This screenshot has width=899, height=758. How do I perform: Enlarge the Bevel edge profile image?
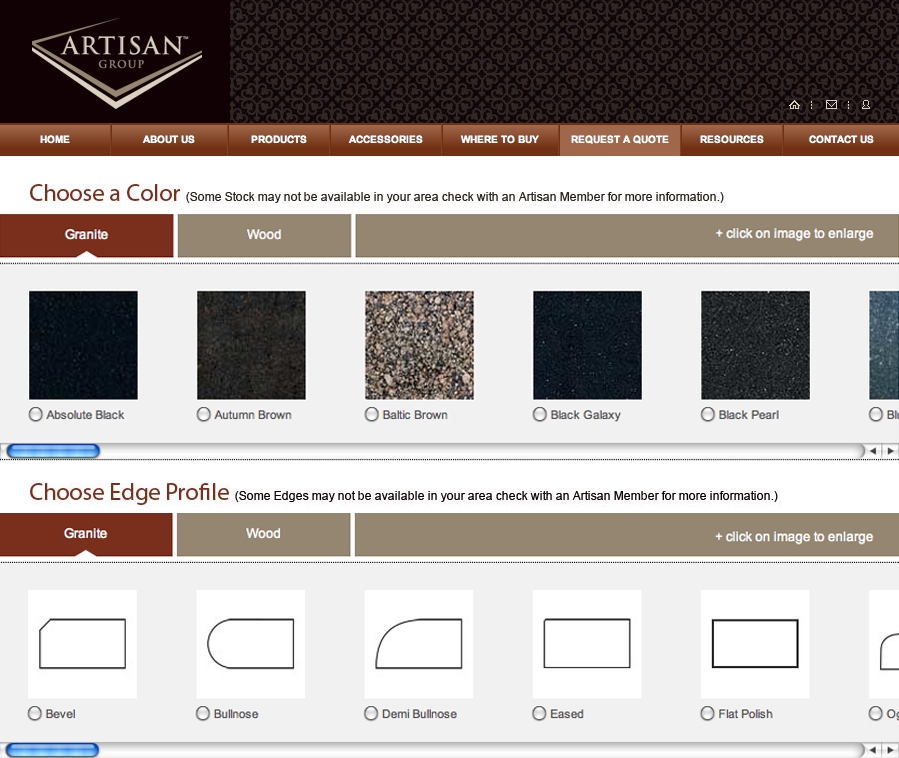(x=83, y=644)
